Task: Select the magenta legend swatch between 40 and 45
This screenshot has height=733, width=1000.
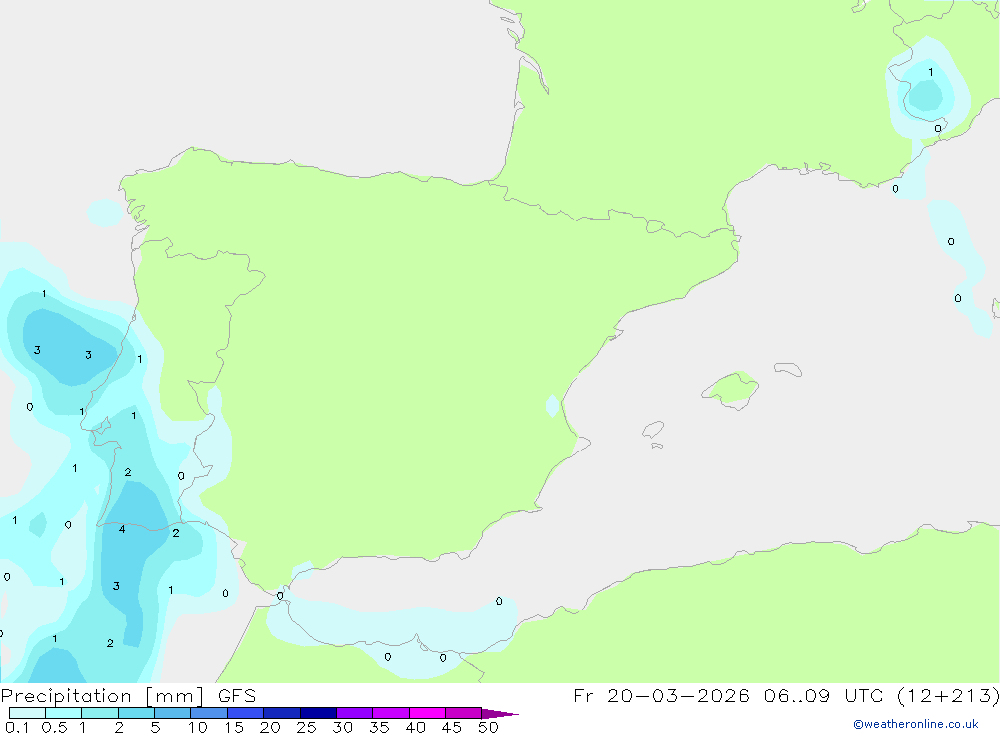Action: (x=427, y=713)
